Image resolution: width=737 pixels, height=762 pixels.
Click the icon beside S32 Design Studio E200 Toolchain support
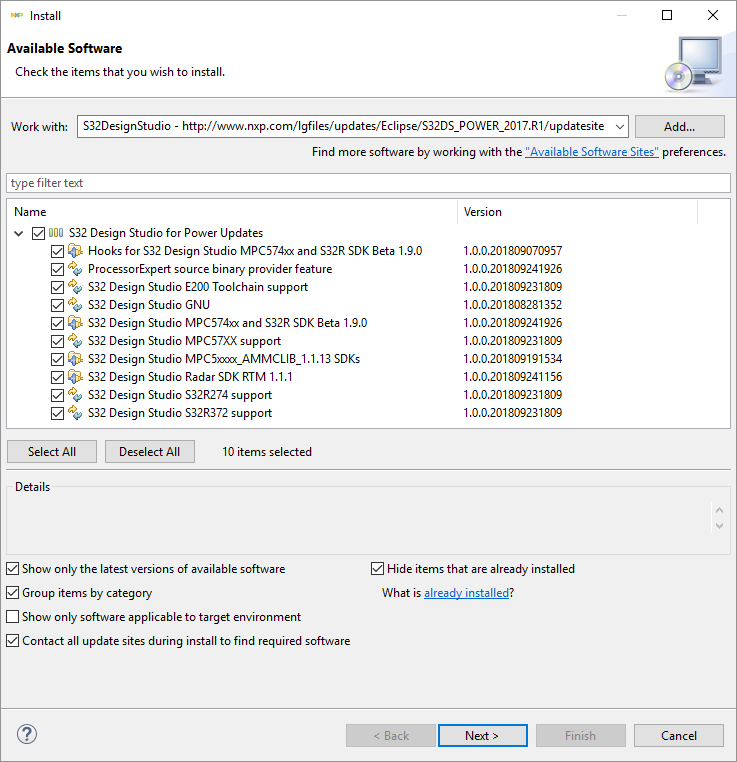click(x=75, y=287)
